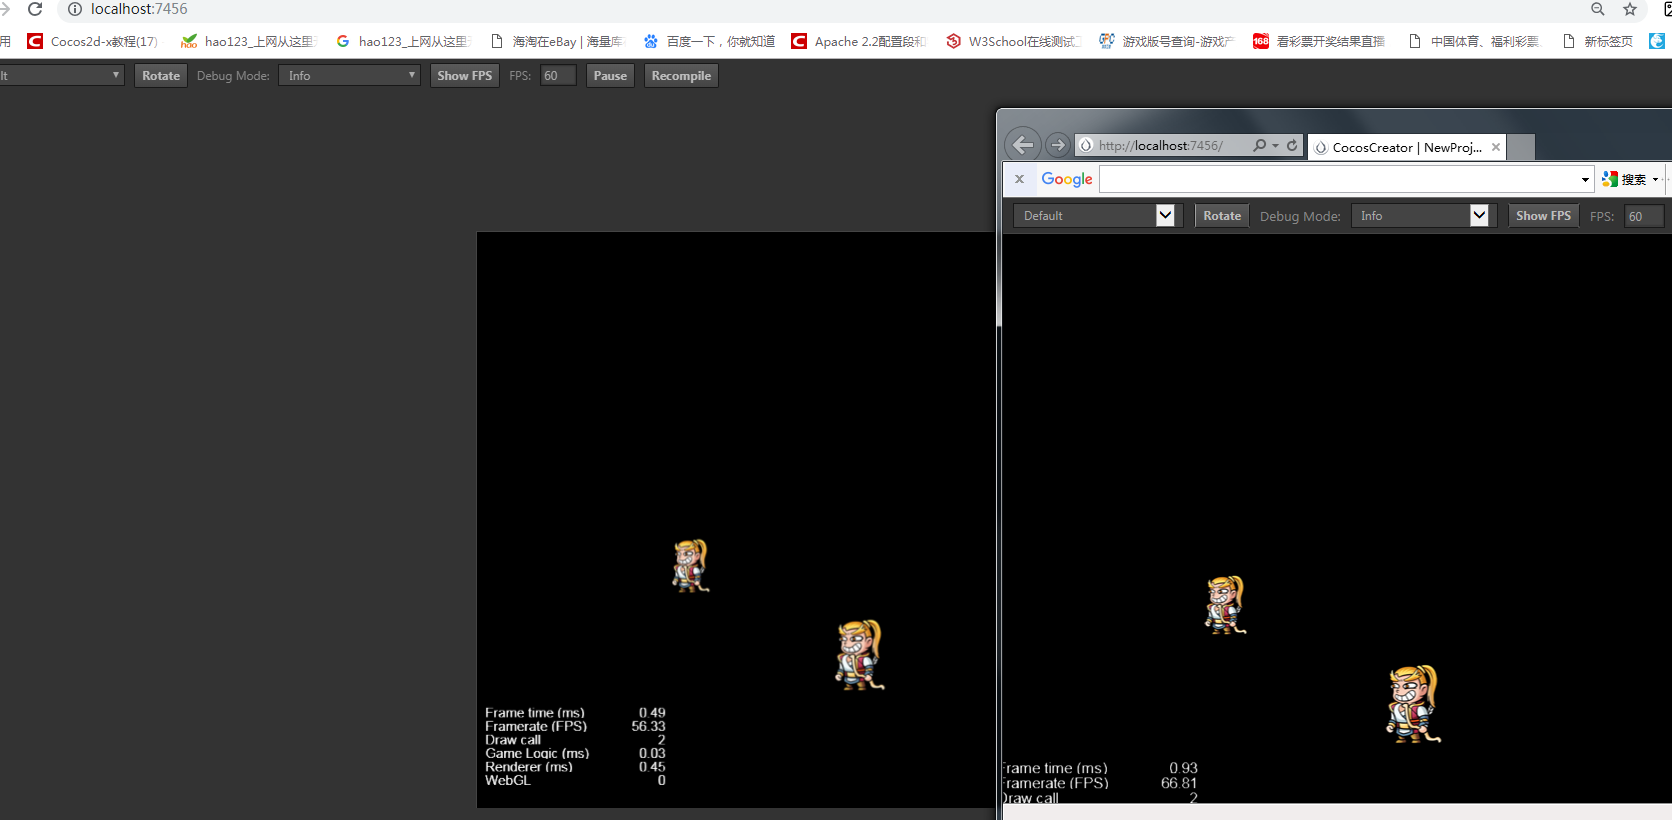The width and height of the screenshot is (1672, 820).
Task: Select the CocosCreator | NewProj... IE tab
Action: click(1406, 147)
